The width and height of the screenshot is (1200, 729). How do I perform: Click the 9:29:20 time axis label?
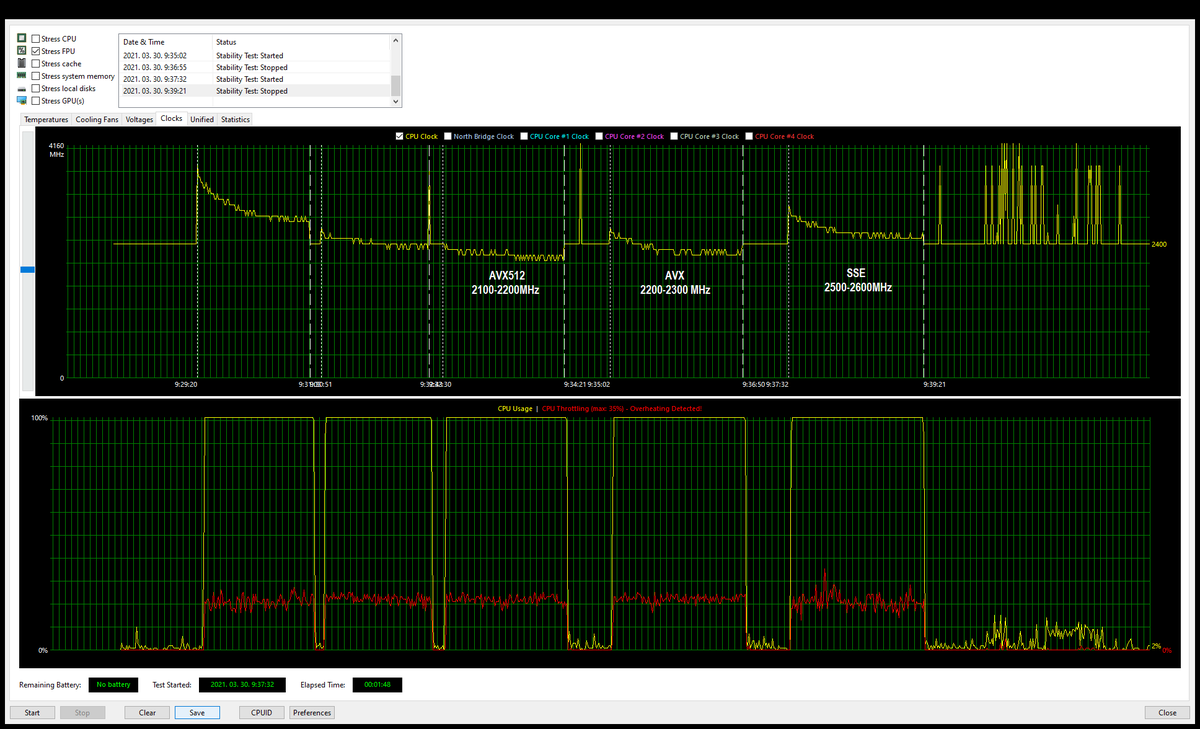pyautogui.click(x=186, y=383)
